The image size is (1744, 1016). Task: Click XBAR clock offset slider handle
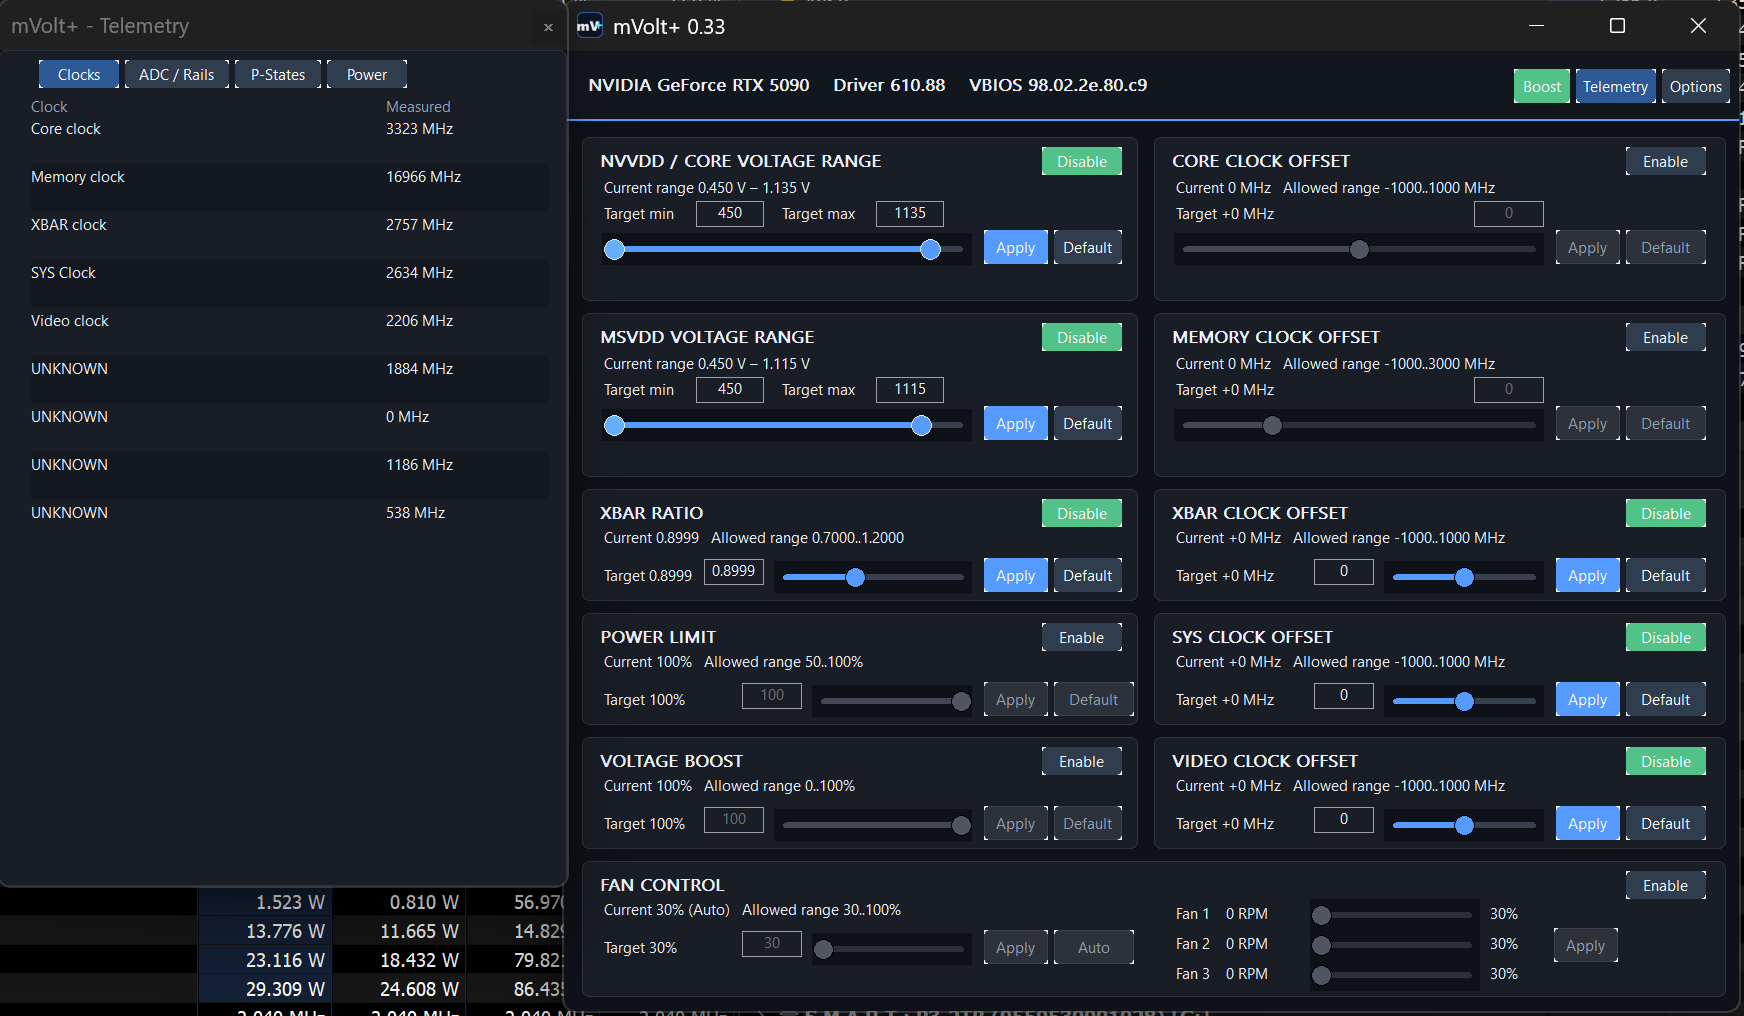1464,577
